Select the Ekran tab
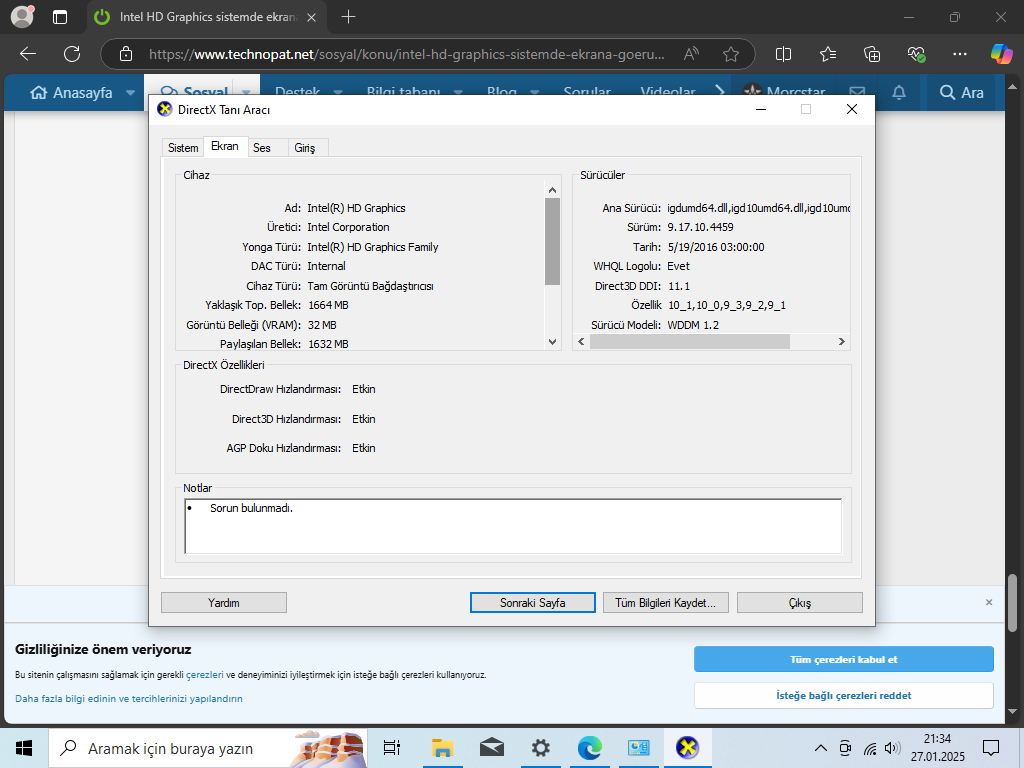Image resolution: width=1024 pixels, height=768 pixels. [x=225, y=146]
